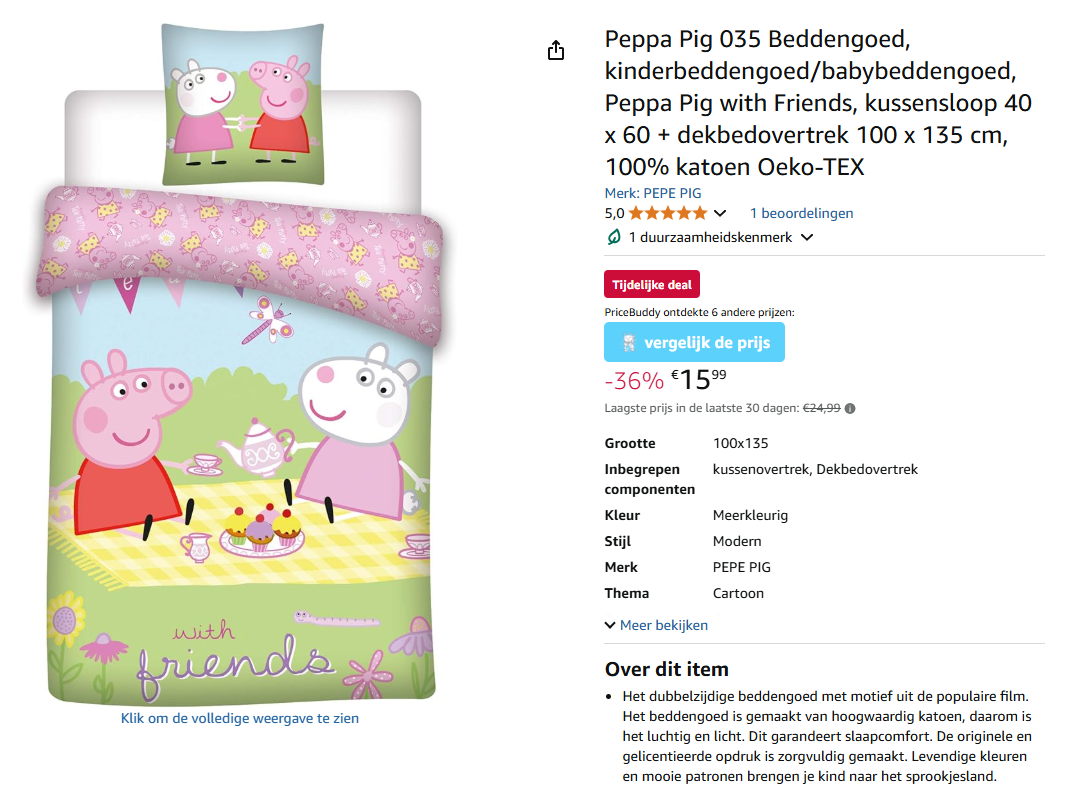Screen dimensions: 1066x789
Task: View the 1 beoordelingen reviews link
Action: click(x=801, y=212)
